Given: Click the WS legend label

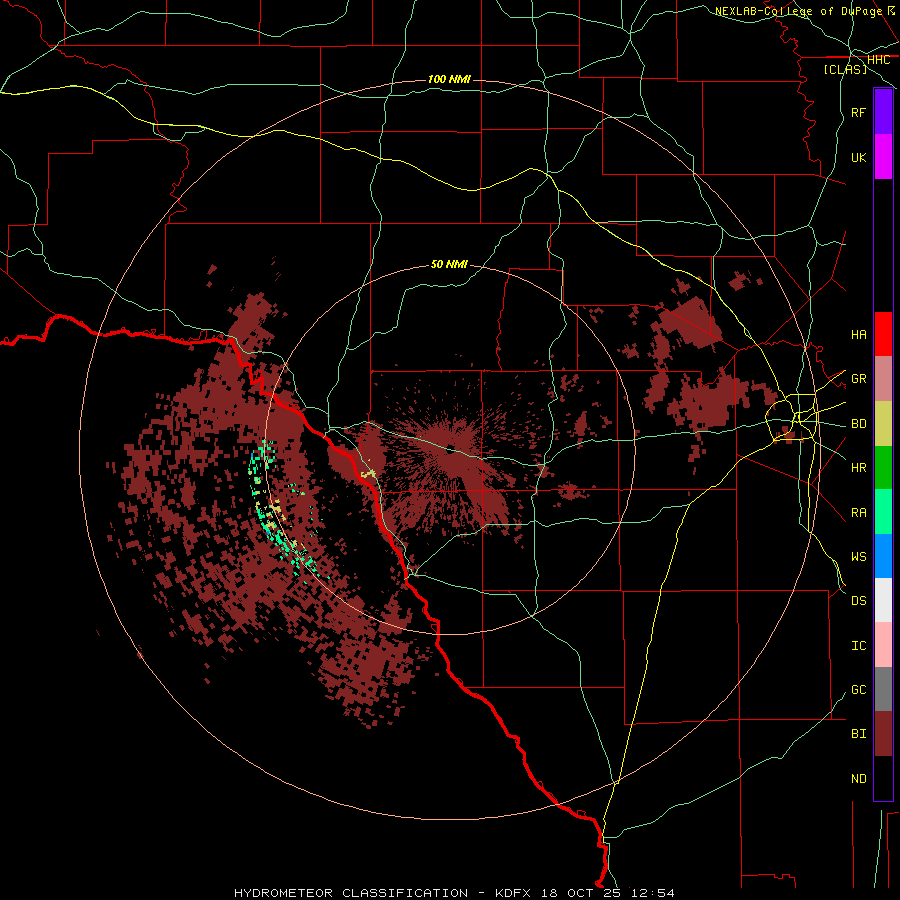Looking at the screenshot, I should [x=858, y=556].
